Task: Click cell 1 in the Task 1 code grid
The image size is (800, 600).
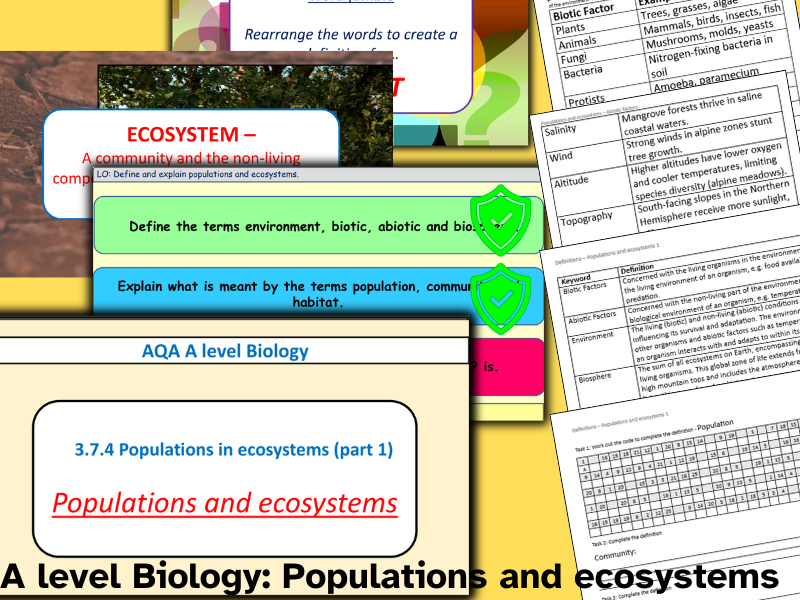Action: (x=582, y=461)
